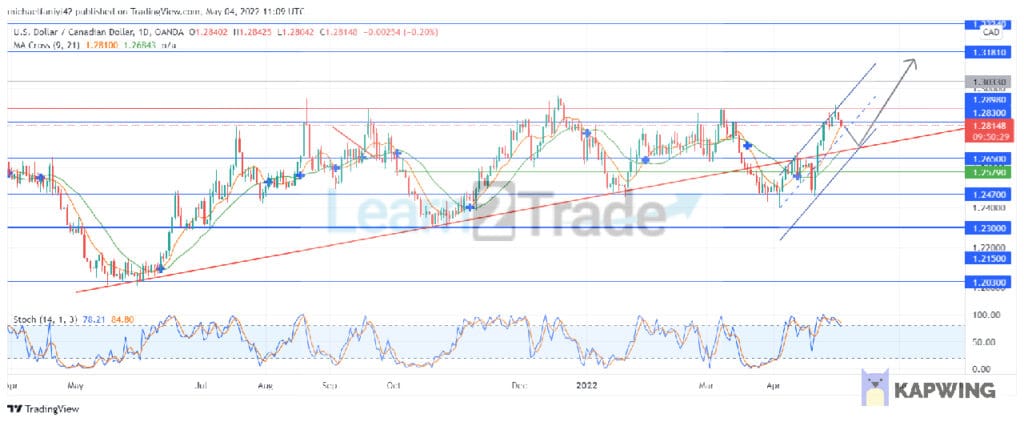Click the 100.00 stochastic scale value

(x=986, y=315)
